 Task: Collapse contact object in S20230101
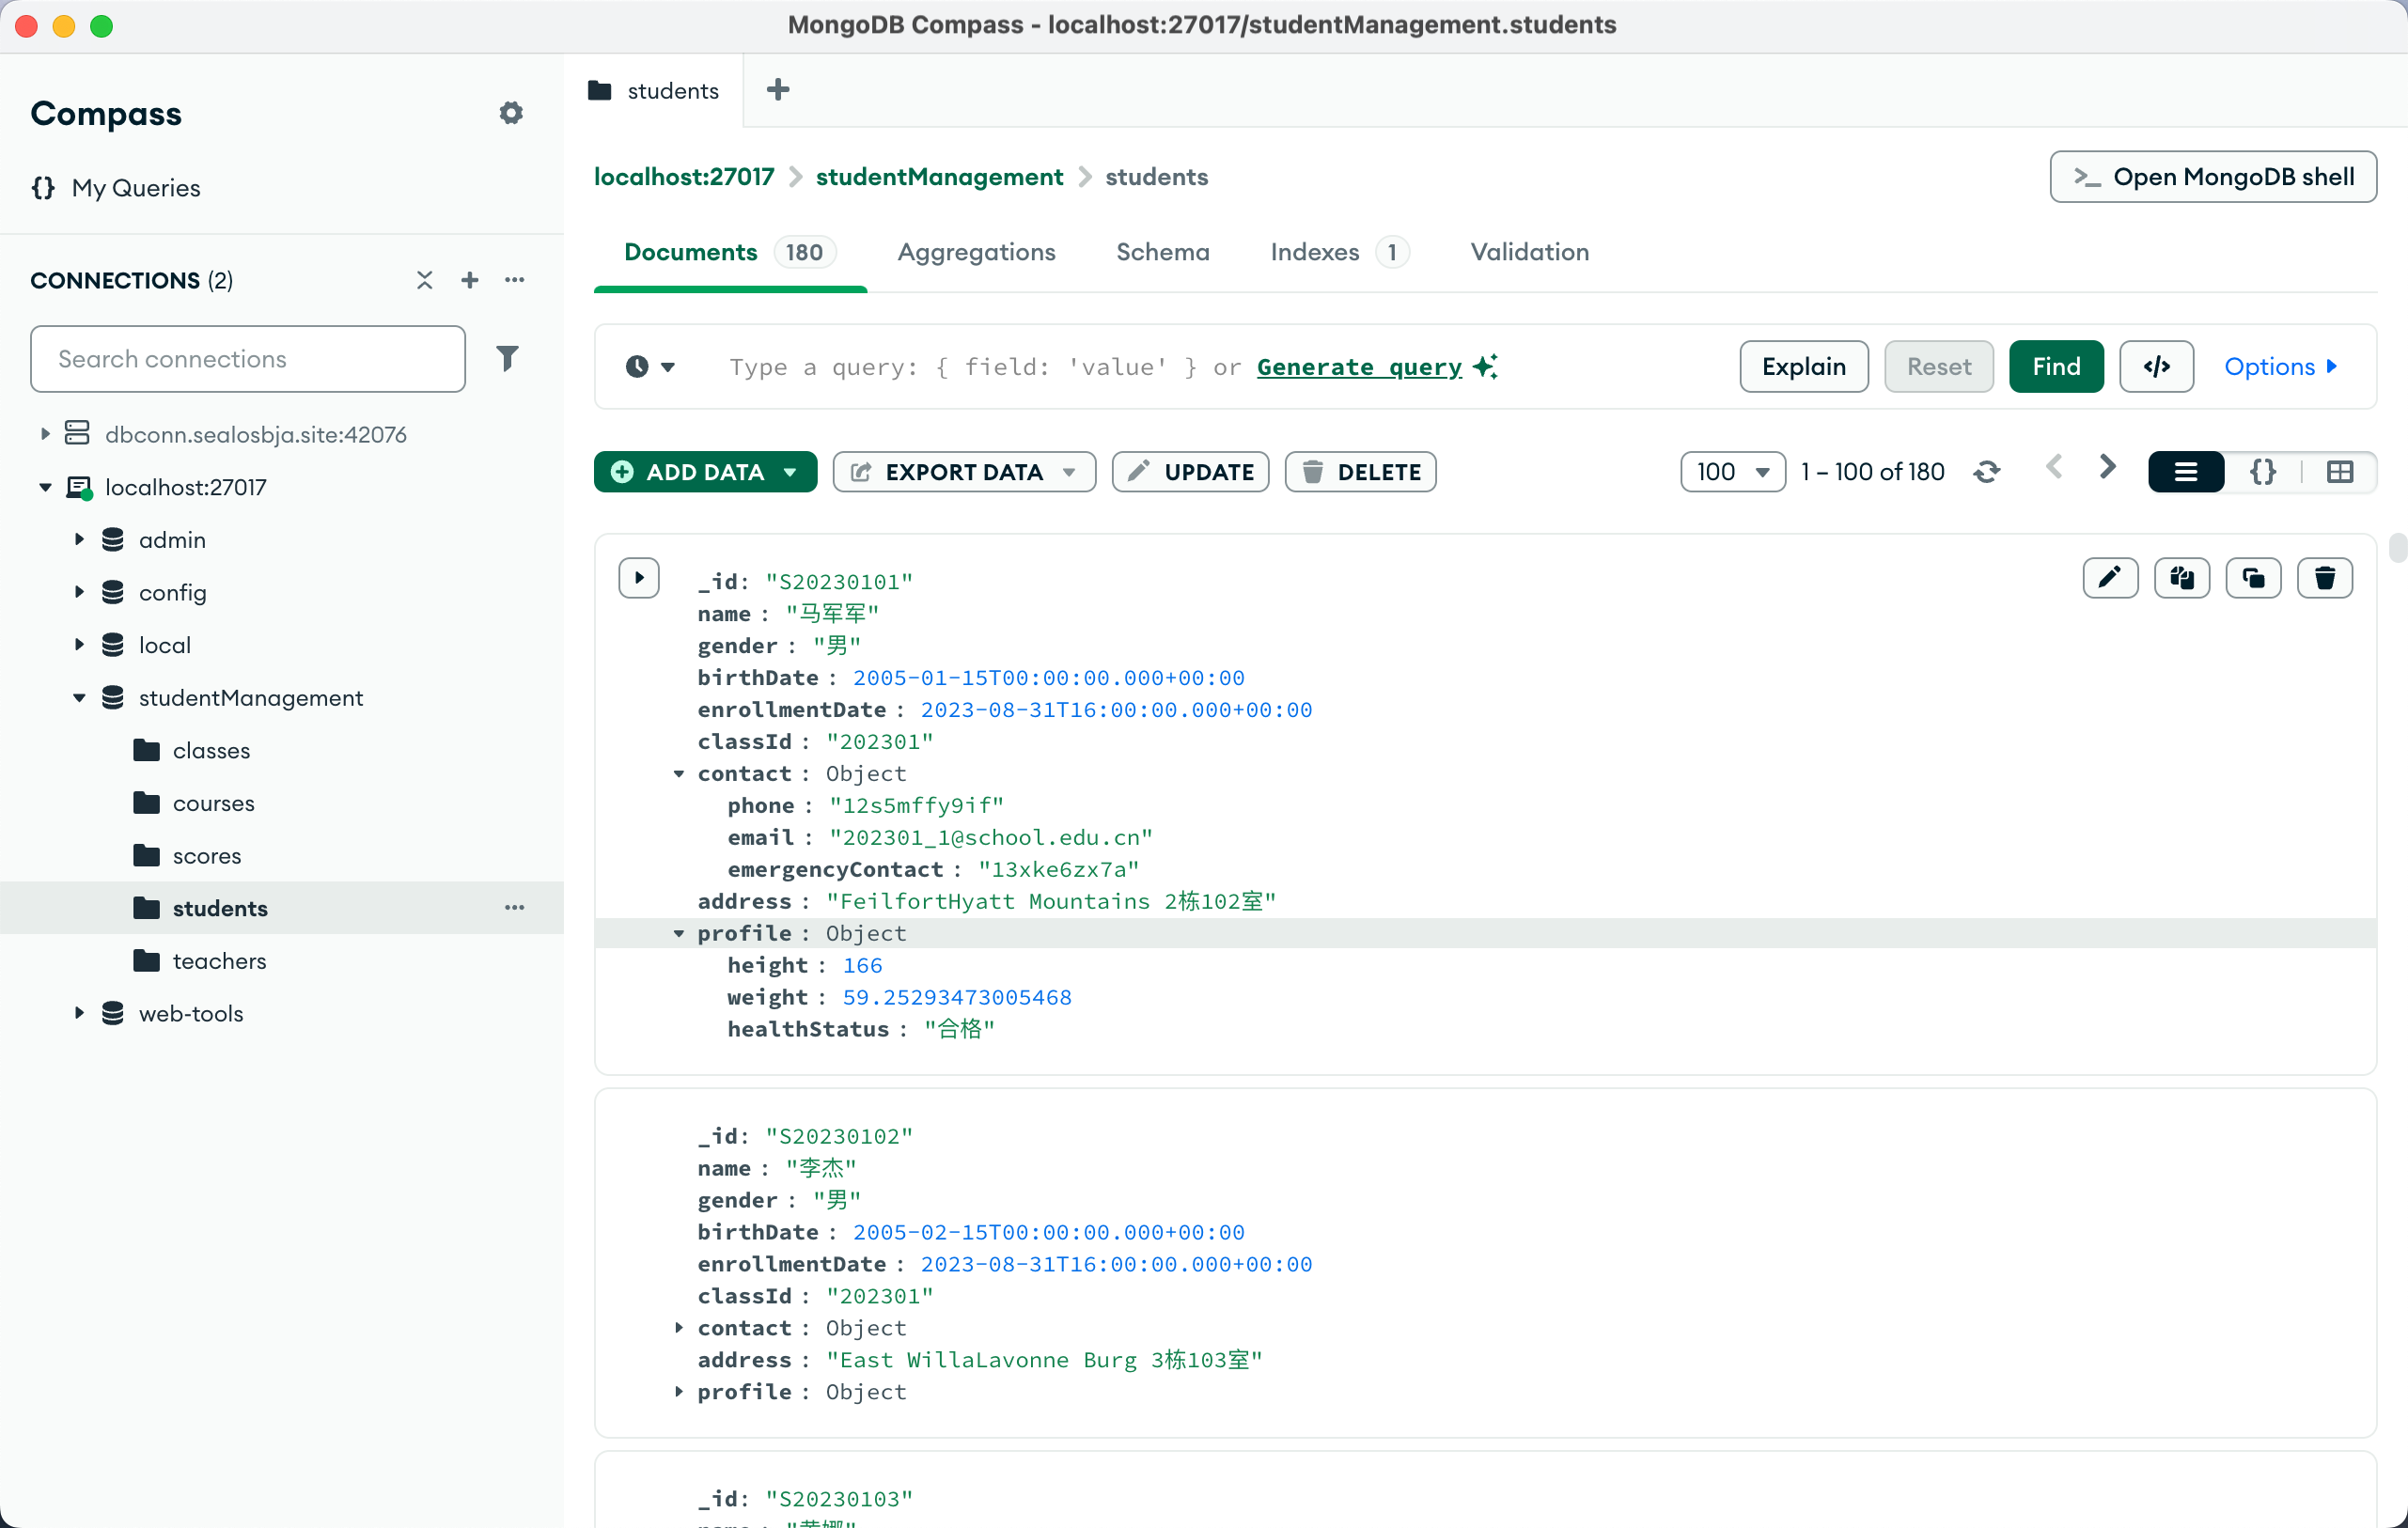tap(679, 774)
